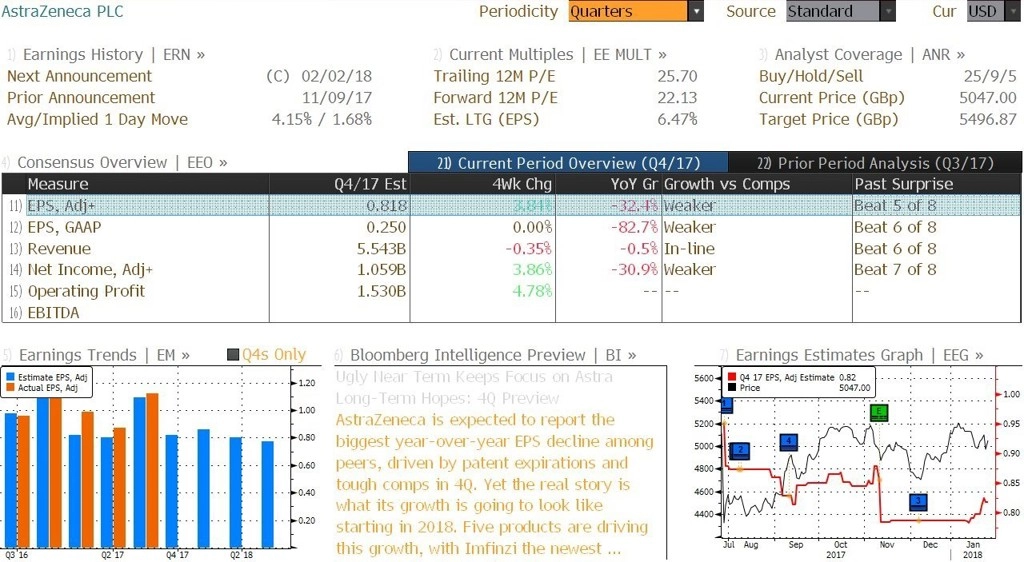Click the red Q4 17 EPS legend square
The height and width of the screenshot is (562, 1024).
pyautogui.click(x=731, y=377)
